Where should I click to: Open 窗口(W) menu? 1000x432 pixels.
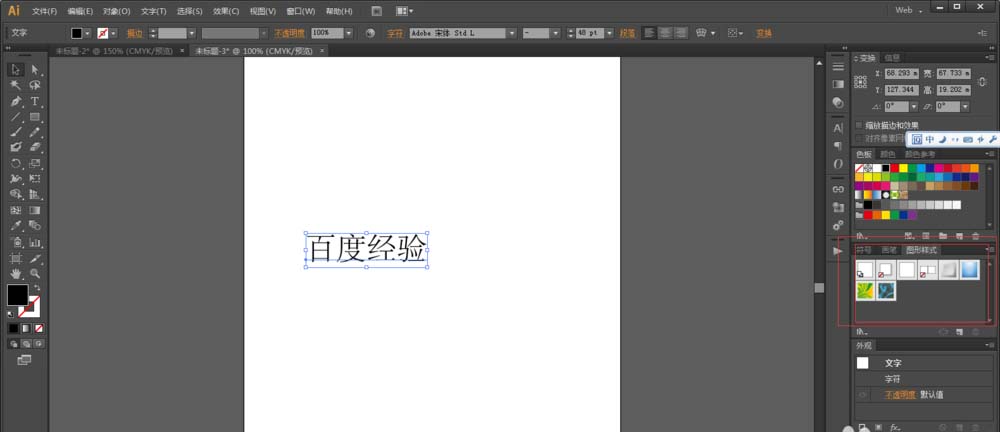click(x=301, y=11)
